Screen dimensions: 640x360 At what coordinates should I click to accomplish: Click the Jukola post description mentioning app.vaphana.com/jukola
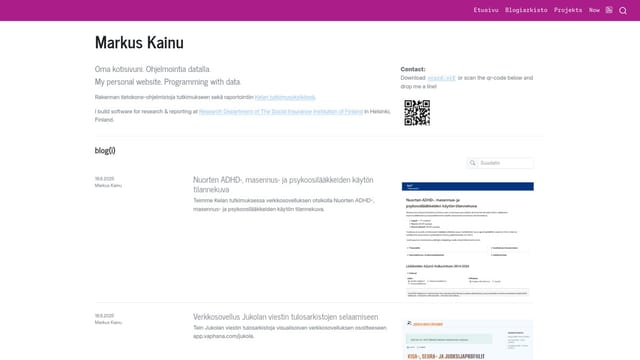[289, 332]
